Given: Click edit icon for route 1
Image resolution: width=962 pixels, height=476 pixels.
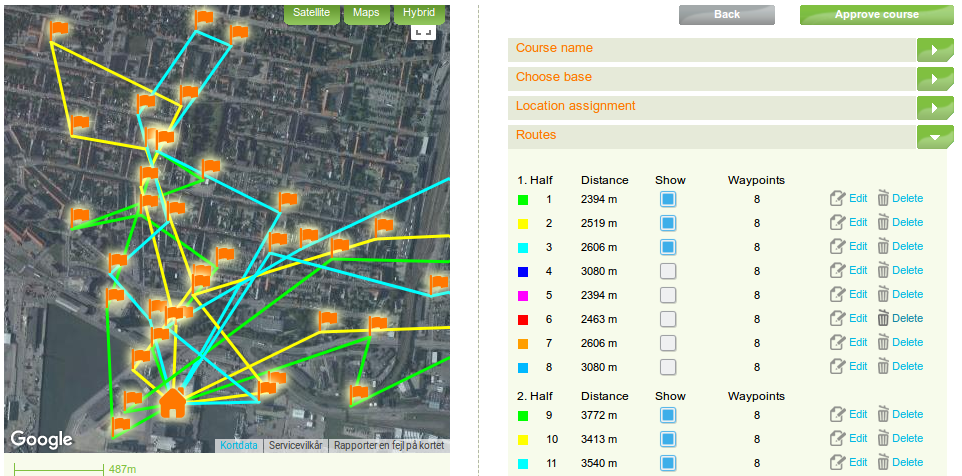Looking at the screenshot, I should point(837,199).
